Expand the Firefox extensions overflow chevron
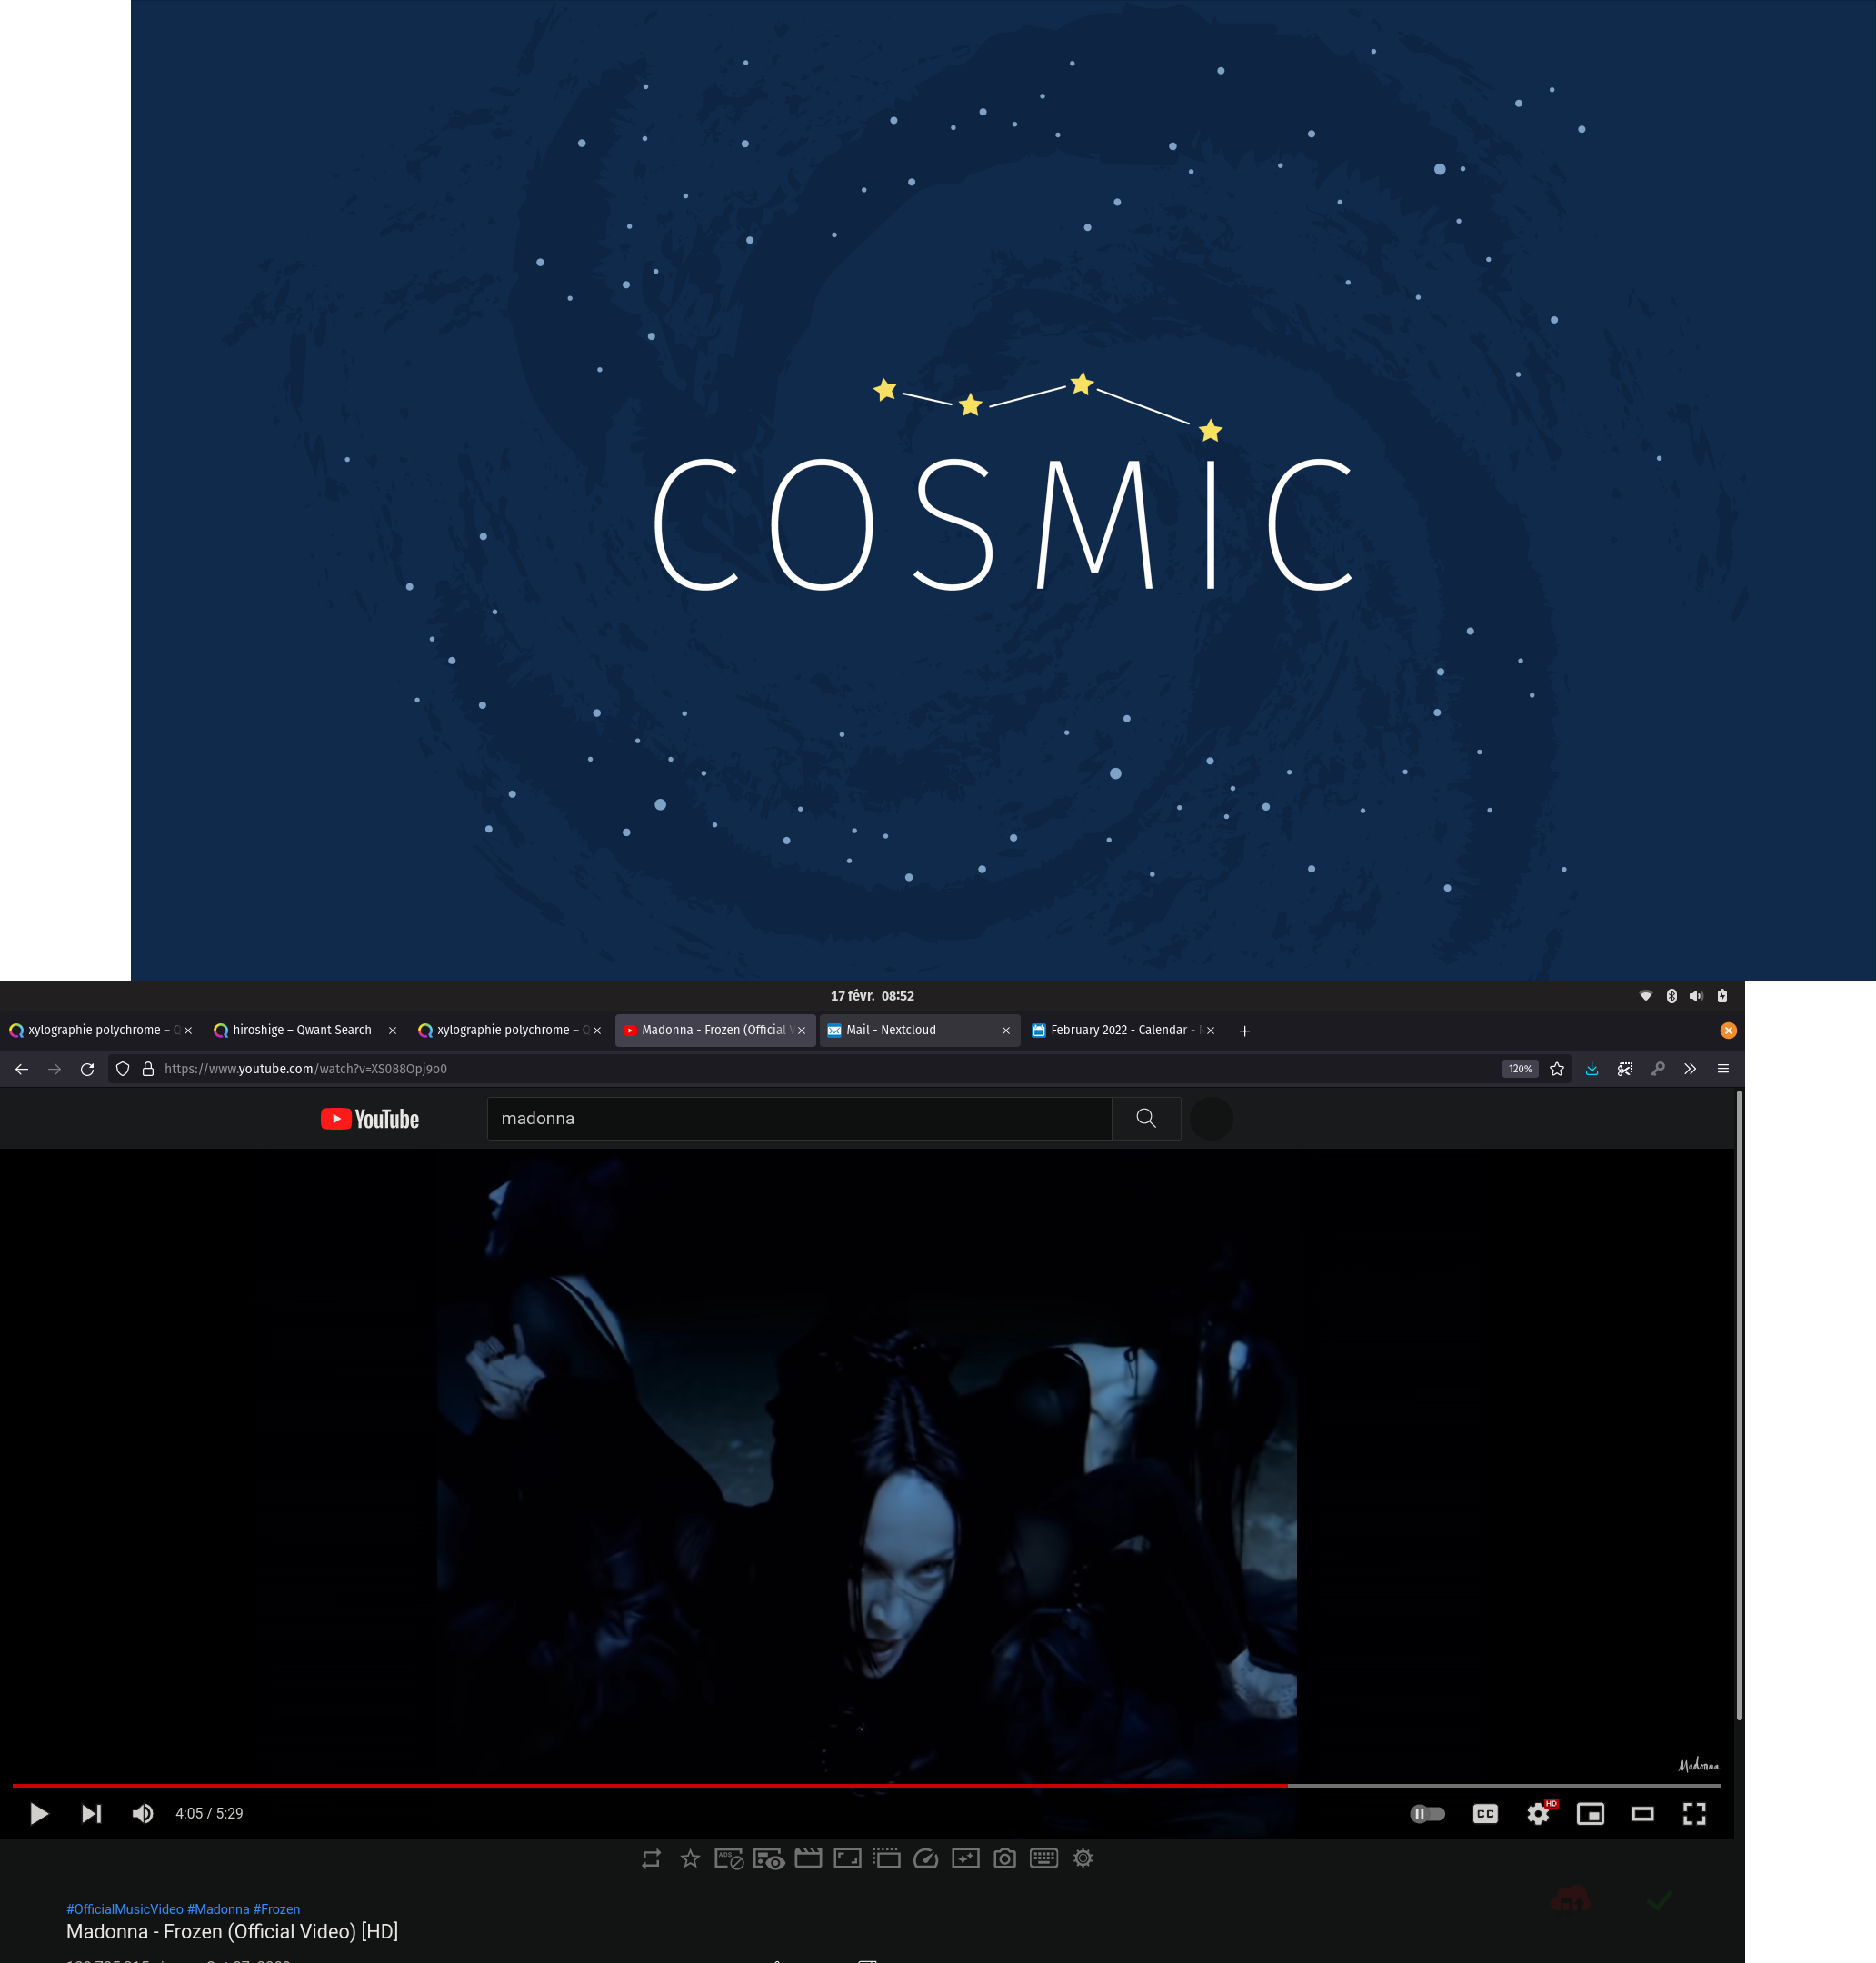This screenshot has width=1876, height=1963. point(1690,1068)
